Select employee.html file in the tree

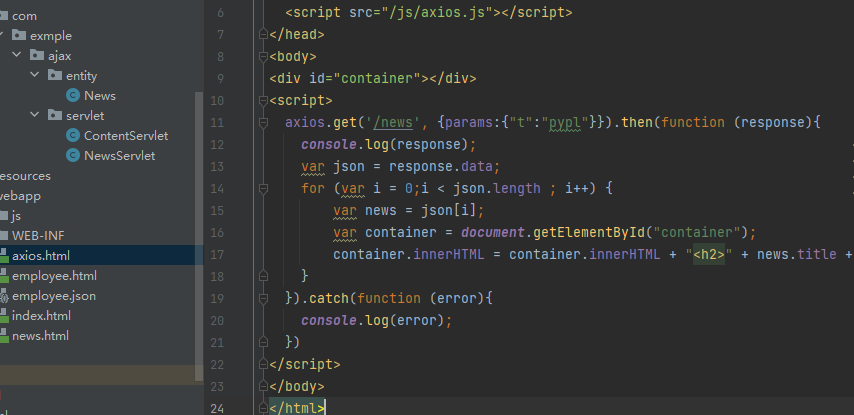pos(54,276)
